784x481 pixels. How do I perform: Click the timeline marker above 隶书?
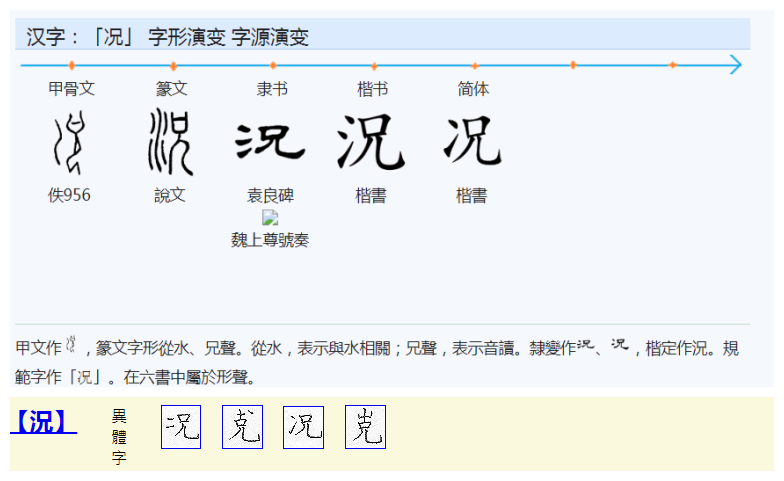point(273,66)
